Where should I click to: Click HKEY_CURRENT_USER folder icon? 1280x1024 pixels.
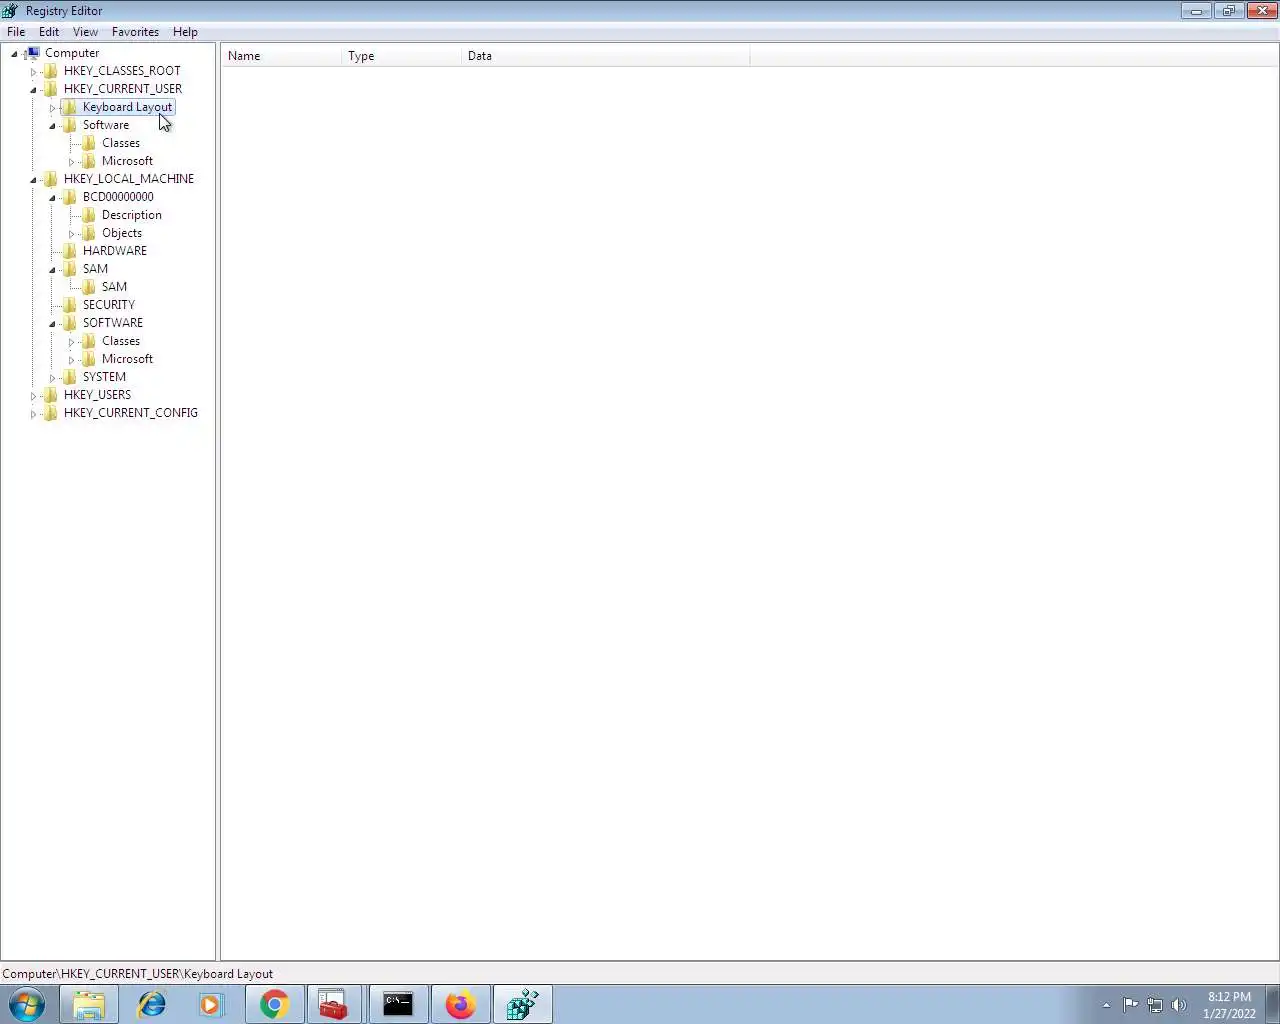(51, 89)
